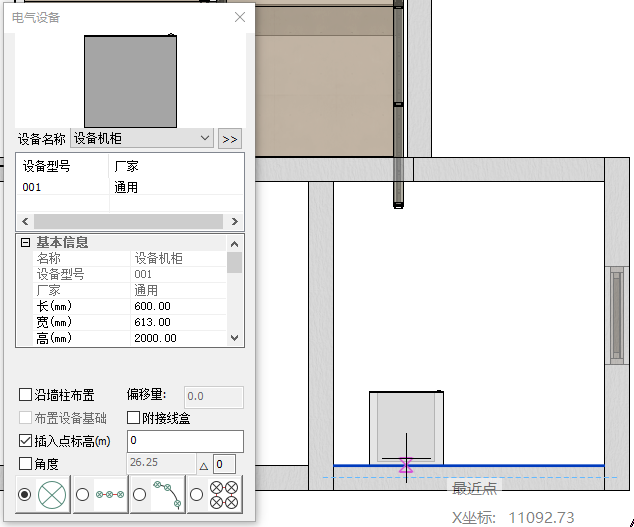Image resolution: width=634 pixels, height=527 pixels.
Task: Click the properties scroll down arrow
Action: pyautogui.click(x=235, y=338)
